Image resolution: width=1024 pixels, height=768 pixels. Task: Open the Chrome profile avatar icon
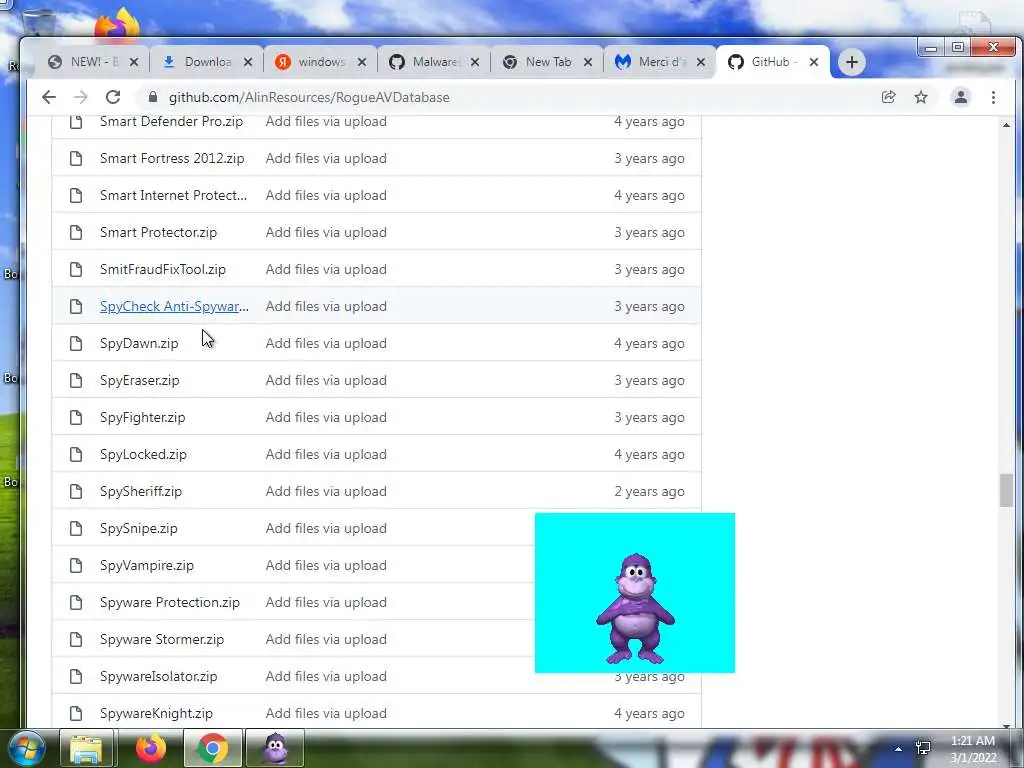[x=961, y=97]
